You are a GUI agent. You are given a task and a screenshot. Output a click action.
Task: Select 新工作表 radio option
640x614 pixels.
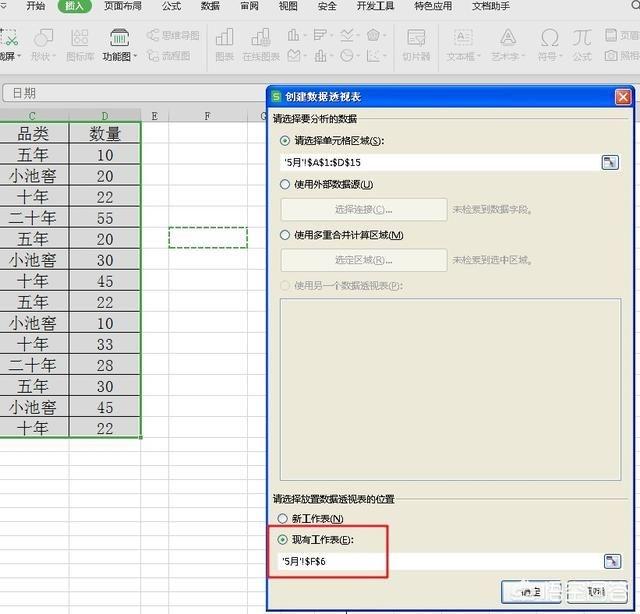[282, 518]
